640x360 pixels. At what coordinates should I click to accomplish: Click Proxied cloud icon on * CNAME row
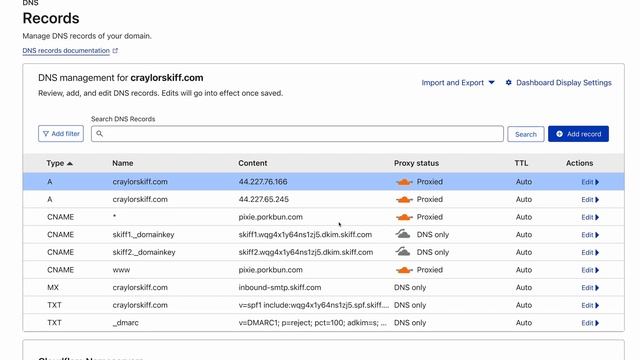[404, 217]
